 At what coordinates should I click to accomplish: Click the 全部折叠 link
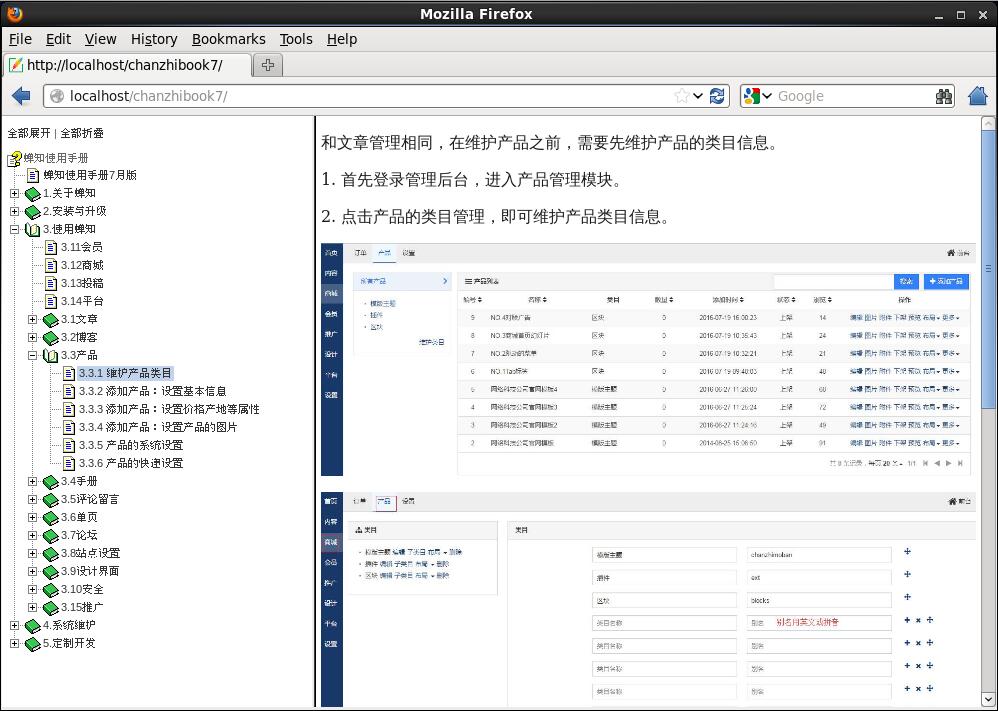[82, 133]
